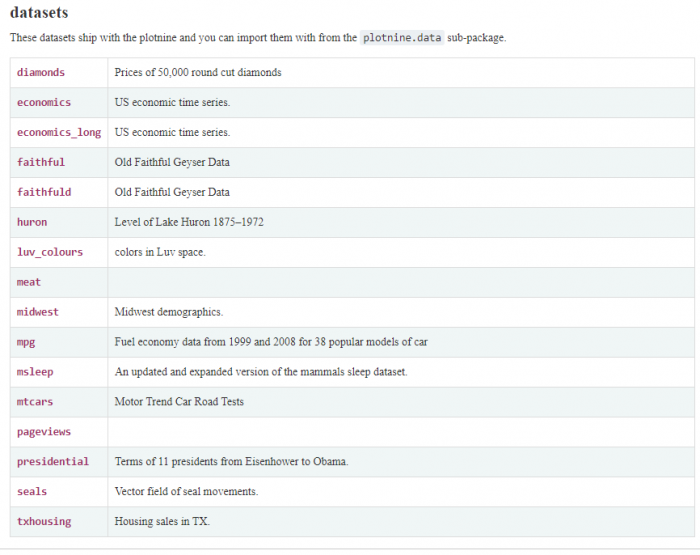Open the luv_colours dataset link
The image size is (700, 555).
pos(50,252)
